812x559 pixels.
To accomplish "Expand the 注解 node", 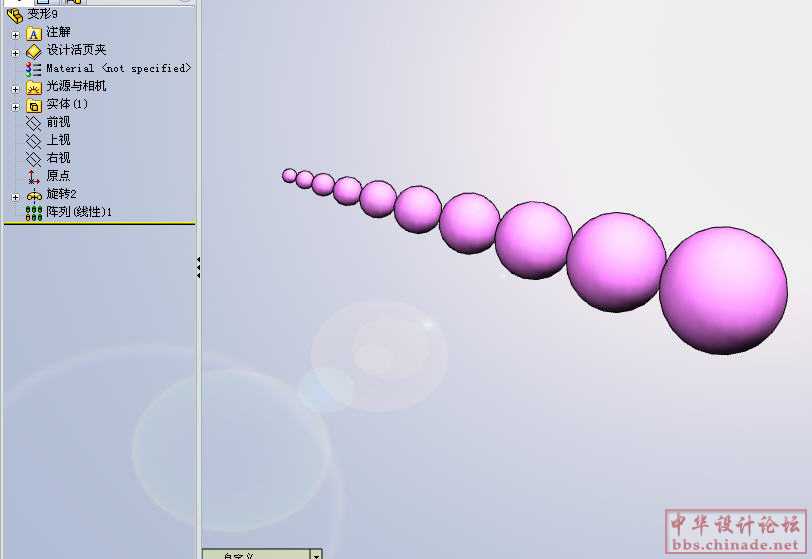I will click(x=15, y=35).
